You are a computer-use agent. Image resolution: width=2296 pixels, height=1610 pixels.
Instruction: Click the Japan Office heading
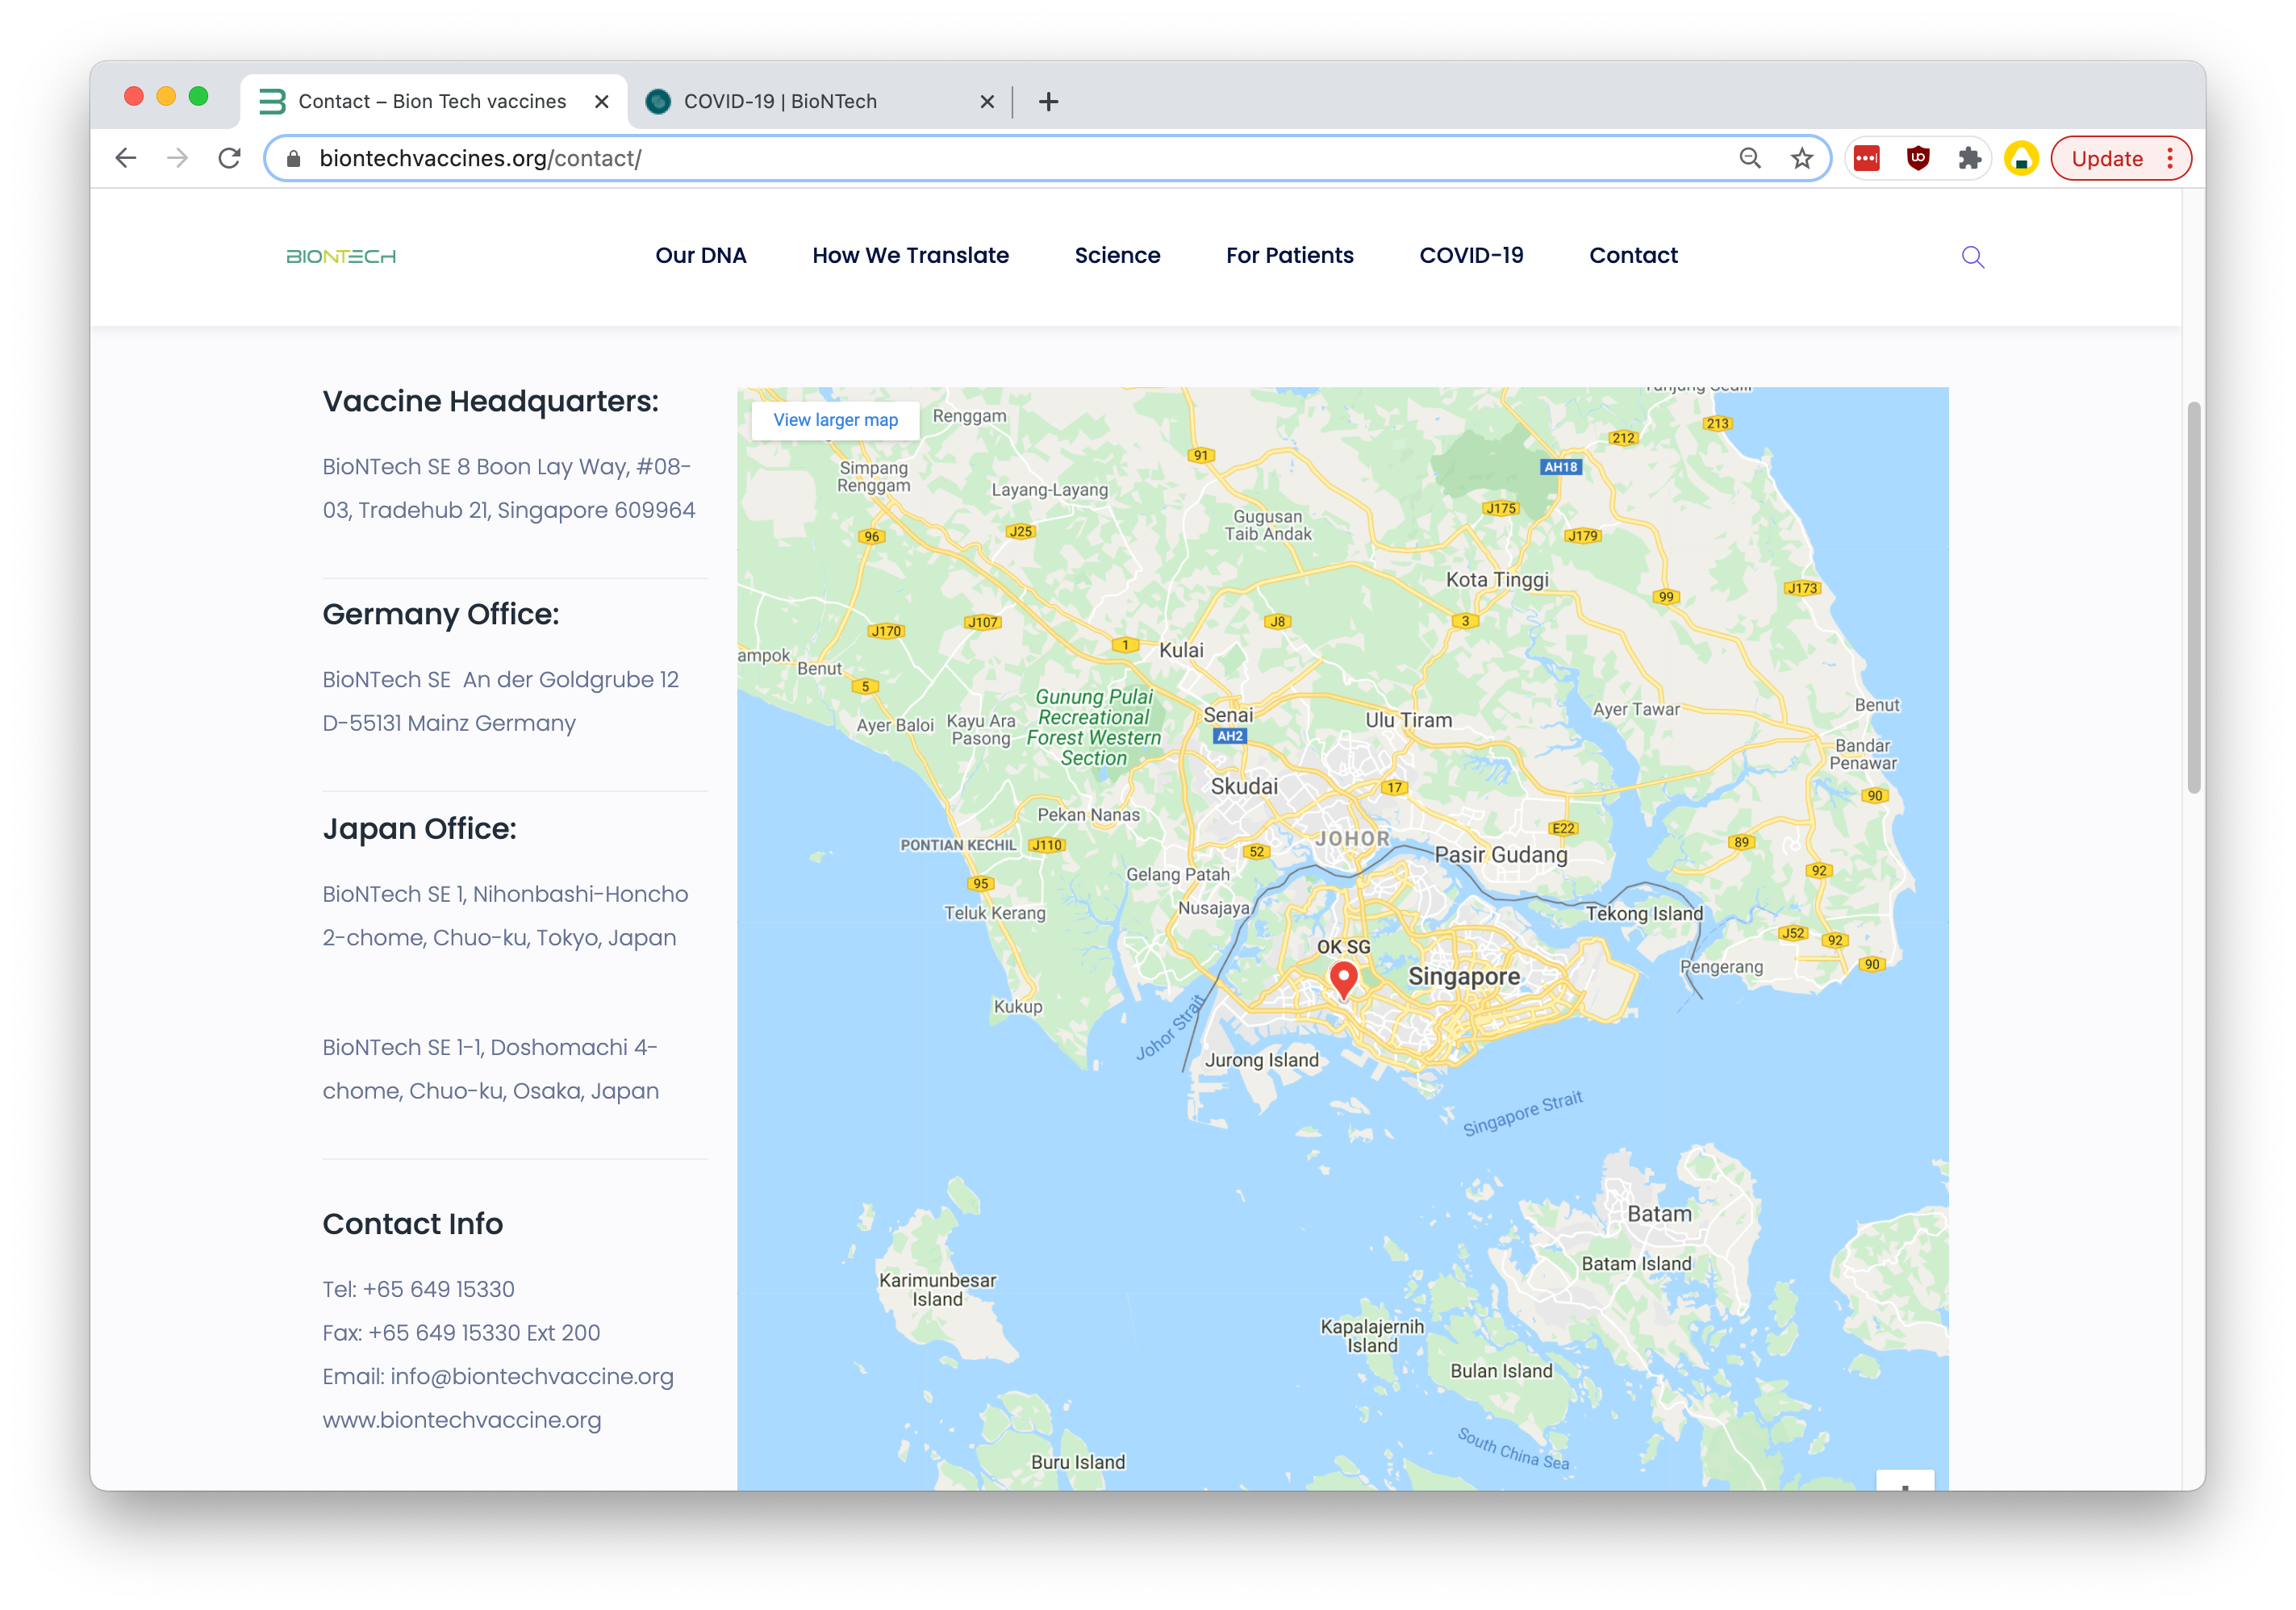click(419, 829)
